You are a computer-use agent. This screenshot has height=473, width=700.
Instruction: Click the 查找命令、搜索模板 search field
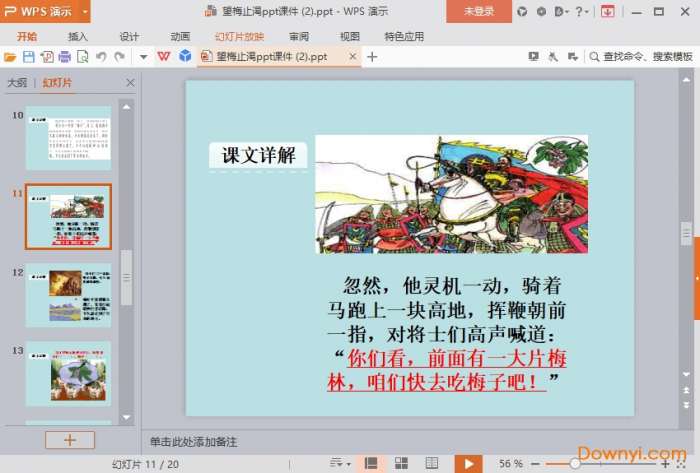point(641,57)
